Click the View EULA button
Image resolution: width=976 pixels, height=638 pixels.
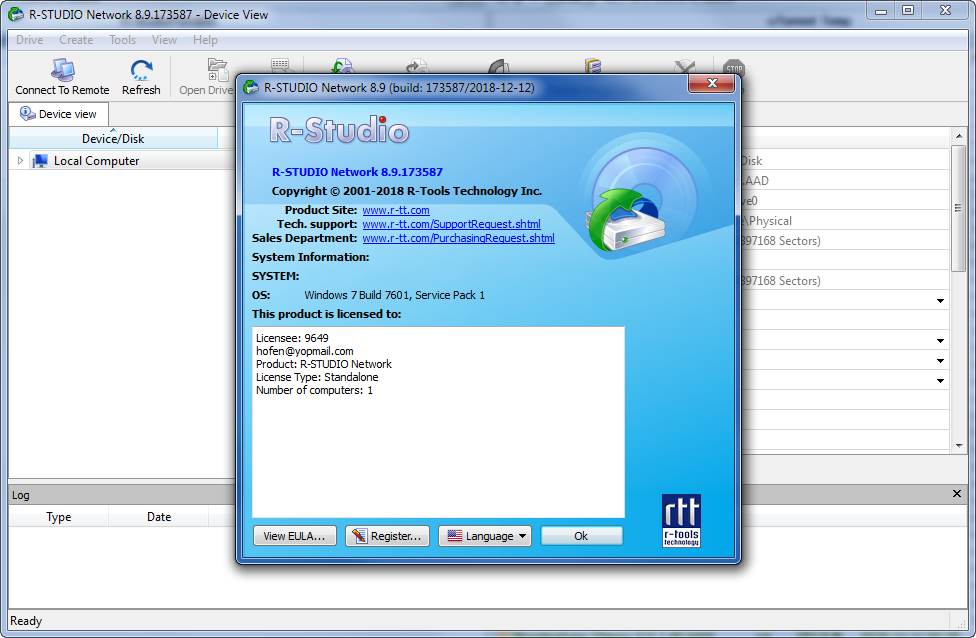coord(294,536)
